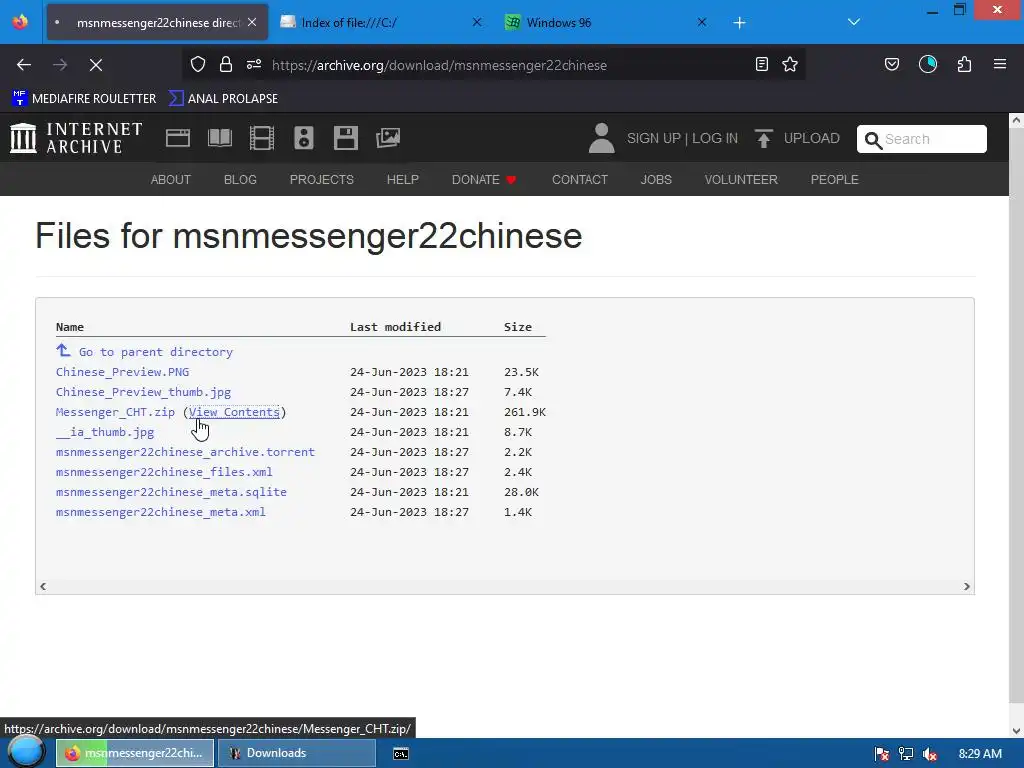Image resolution: width=1024 pixels, height=768 pixels.
Task: Click the UPLOAD link text
Action: 812,138
